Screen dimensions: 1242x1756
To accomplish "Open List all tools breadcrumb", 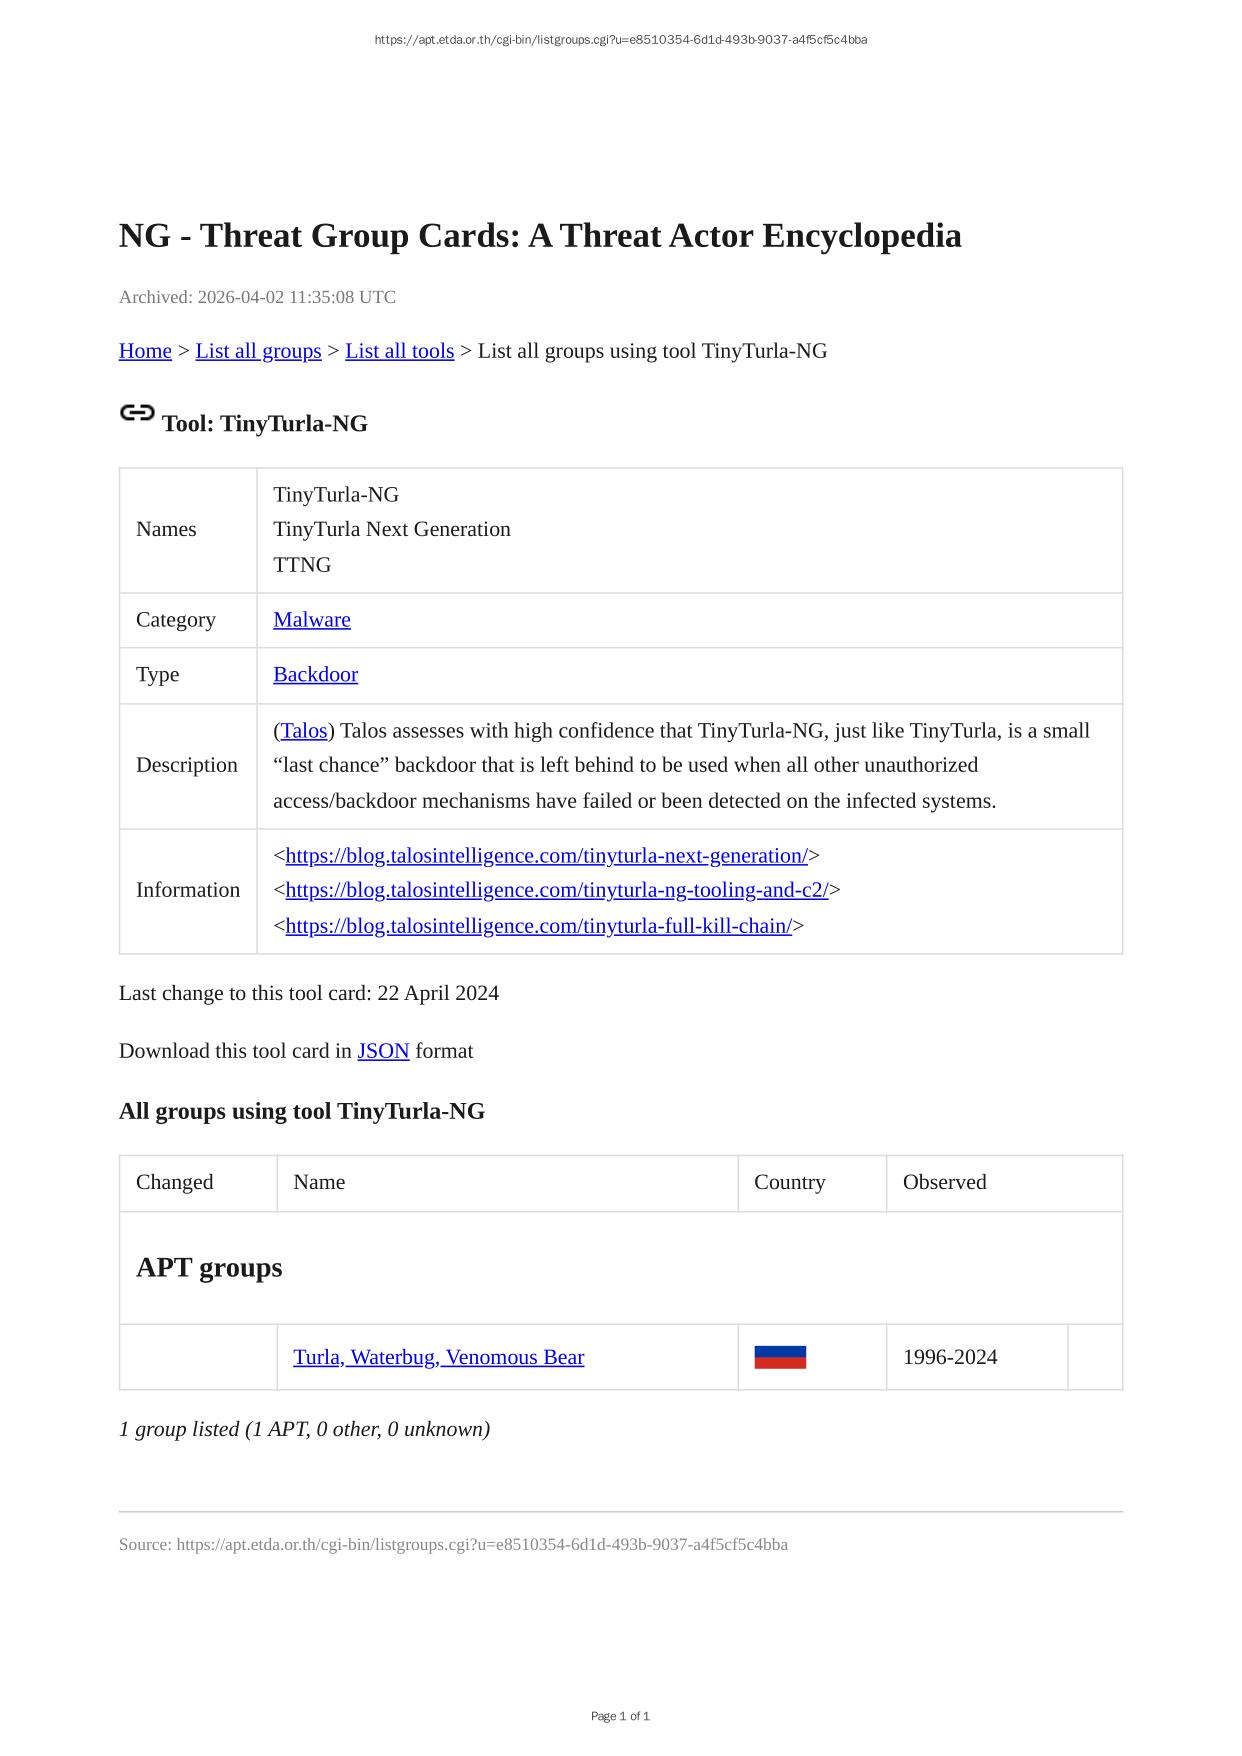I will tap(399, 351).
